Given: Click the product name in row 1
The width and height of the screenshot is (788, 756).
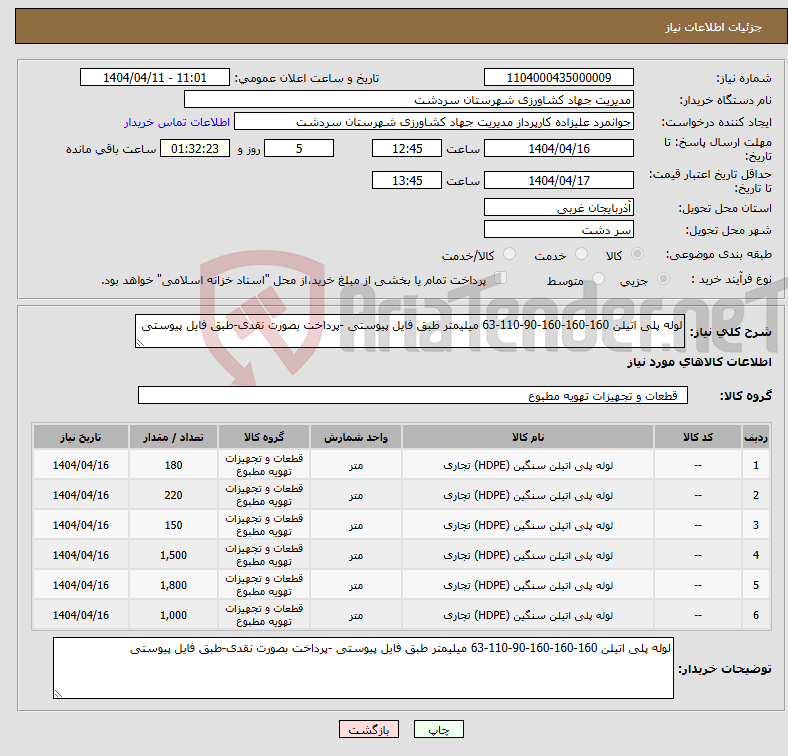Looking at the screenshot, I should tap(528, 465).
